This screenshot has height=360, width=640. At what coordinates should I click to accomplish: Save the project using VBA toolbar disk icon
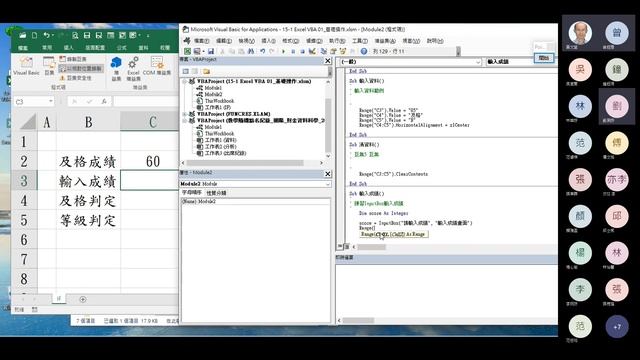(211, 51)
